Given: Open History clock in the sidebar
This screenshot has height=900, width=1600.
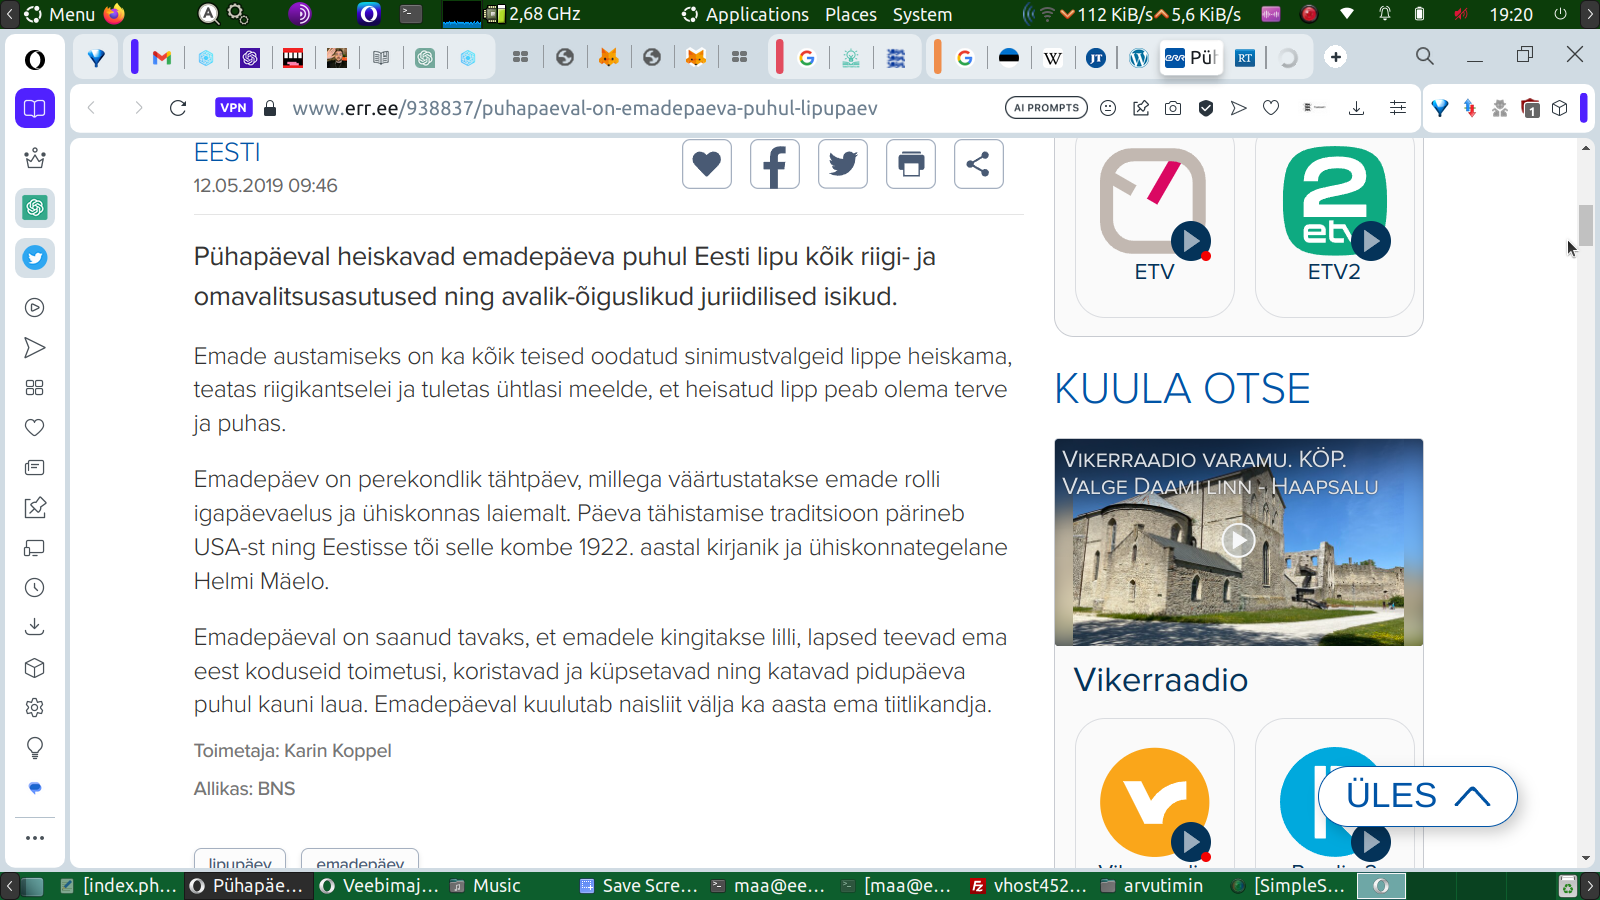Looking at the screenshot, I should click(x=35, y=588).
